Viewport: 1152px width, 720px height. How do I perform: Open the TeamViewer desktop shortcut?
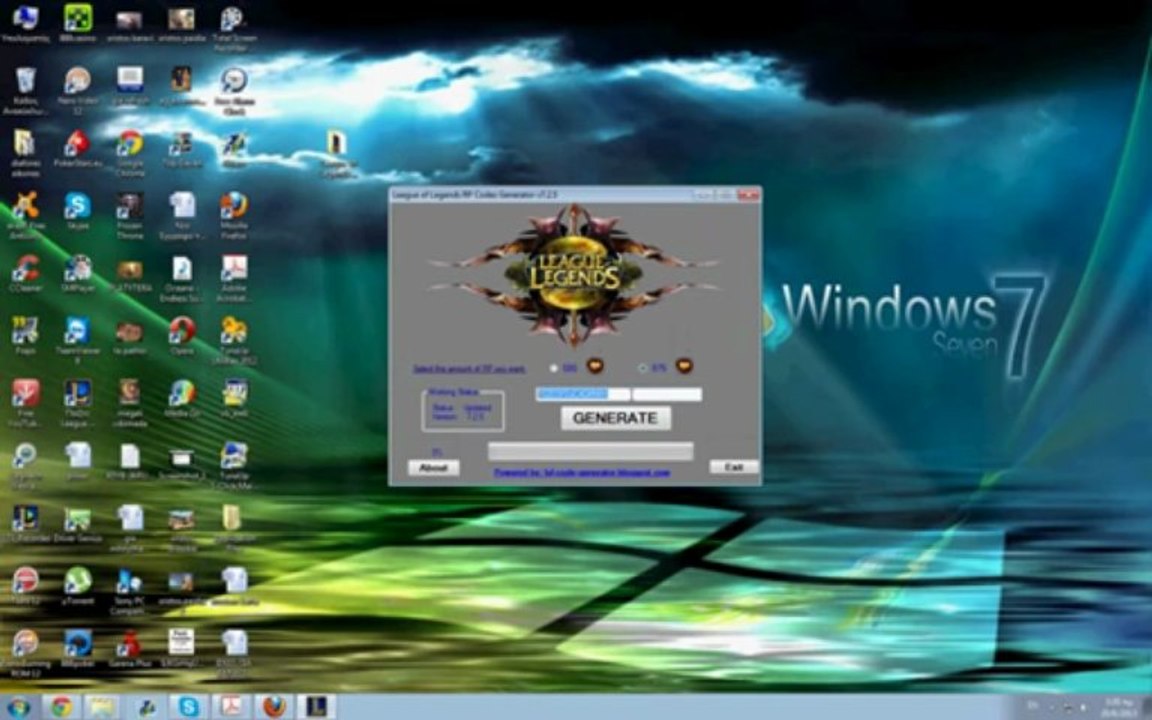pyautogui.click(x=77, y=336)
